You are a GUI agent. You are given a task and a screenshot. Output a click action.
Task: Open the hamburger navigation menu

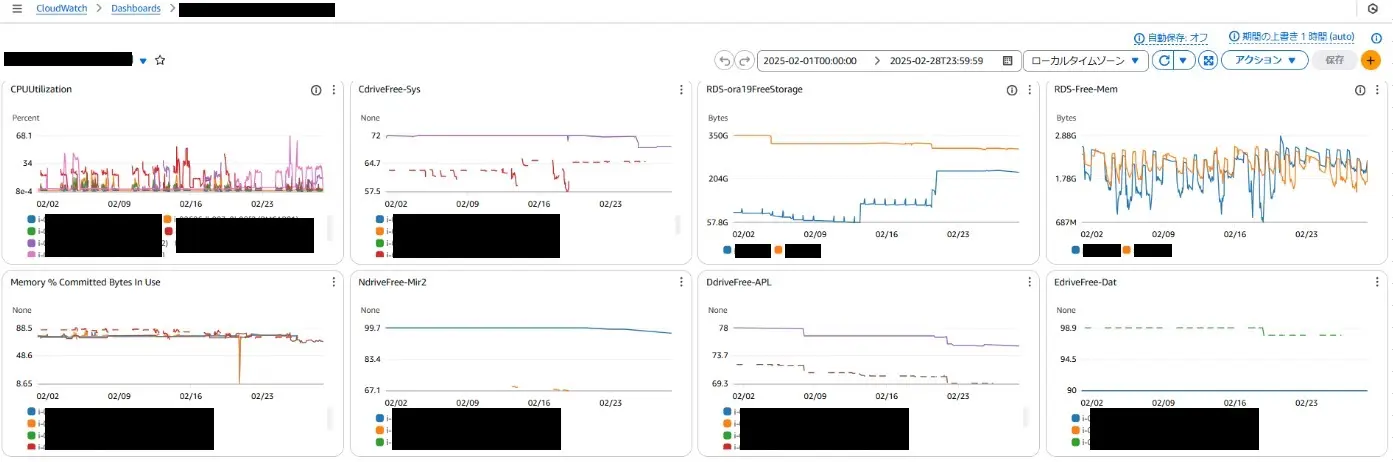16,9
